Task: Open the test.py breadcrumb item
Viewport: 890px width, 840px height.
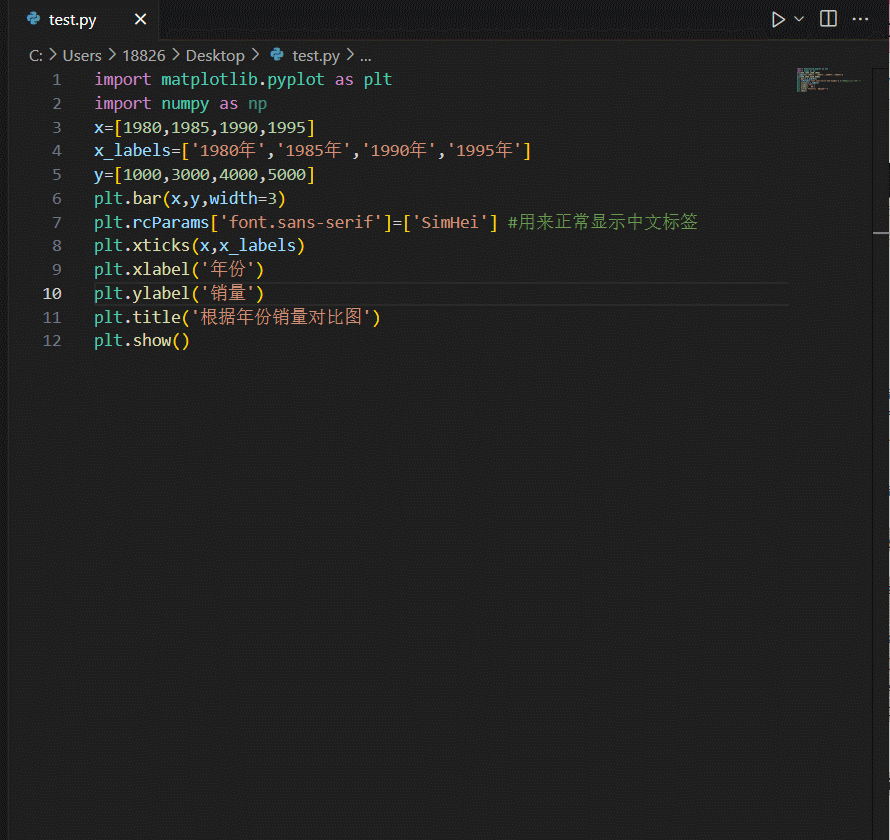Action: click(x=316, y=56)
